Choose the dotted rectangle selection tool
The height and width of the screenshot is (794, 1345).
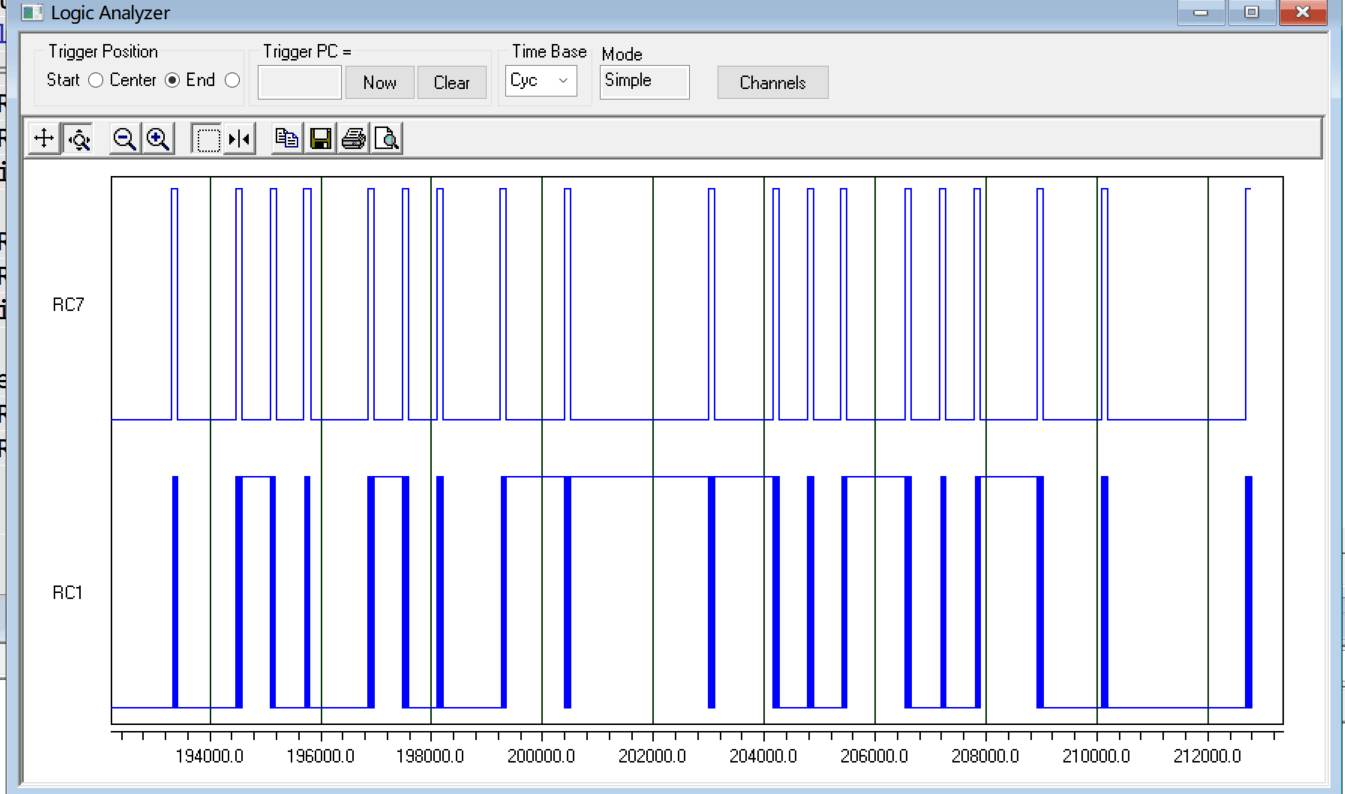(207, 138)
